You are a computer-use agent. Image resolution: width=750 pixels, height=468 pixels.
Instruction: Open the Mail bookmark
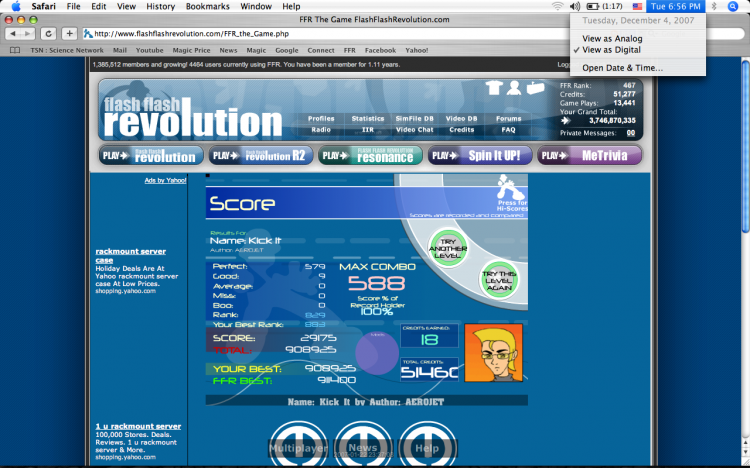[120, 50]
